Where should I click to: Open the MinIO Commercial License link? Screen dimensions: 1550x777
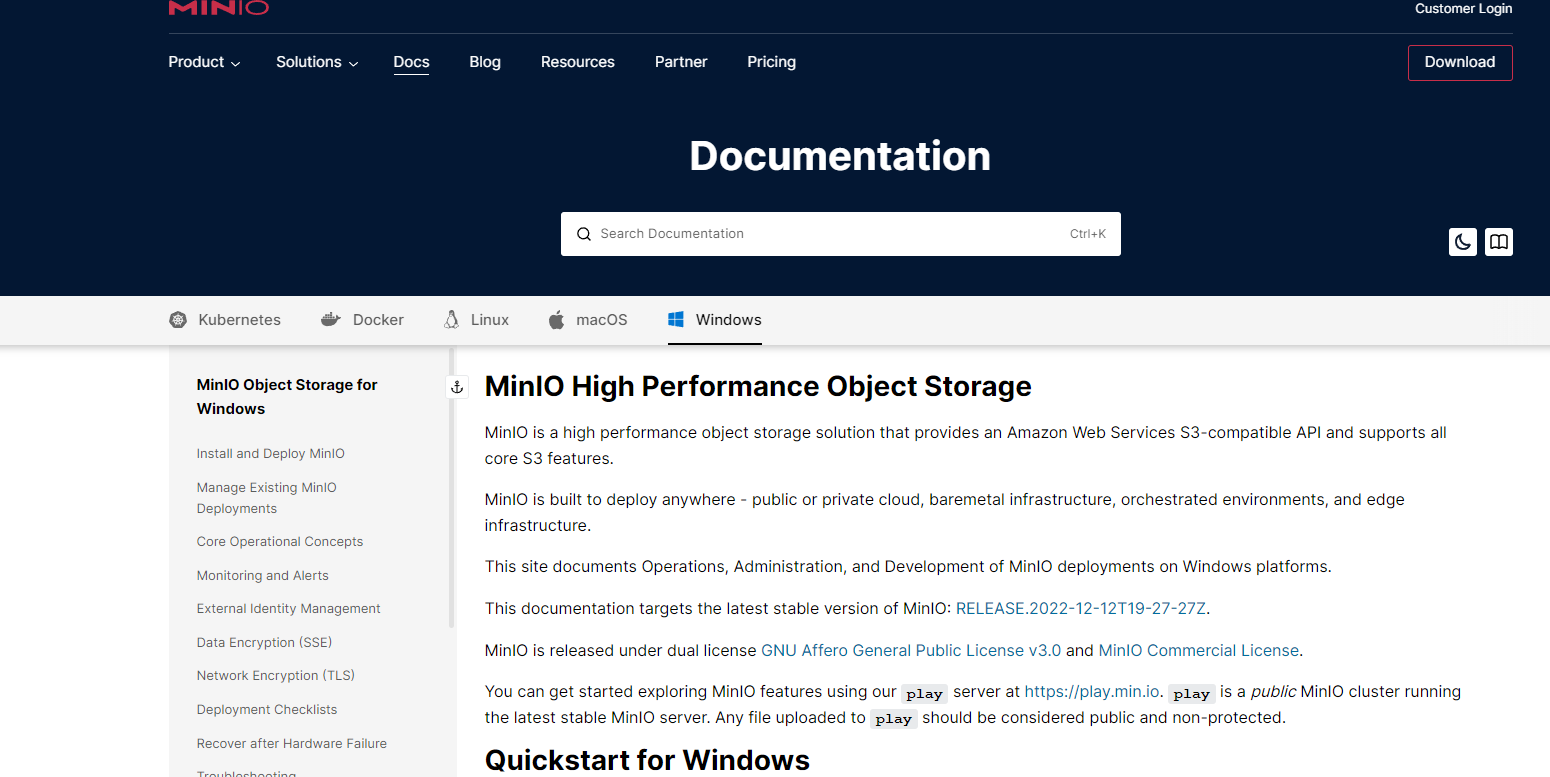click(x=1198, y=650)
